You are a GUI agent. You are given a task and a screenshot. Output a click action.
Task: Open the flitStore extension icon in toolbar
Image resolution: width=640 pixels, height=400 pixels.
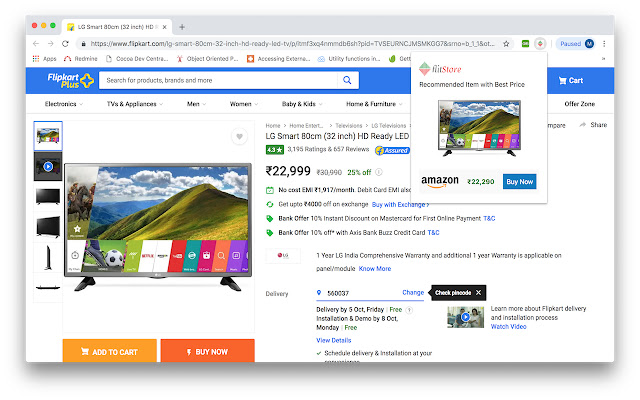coord(540,44)
